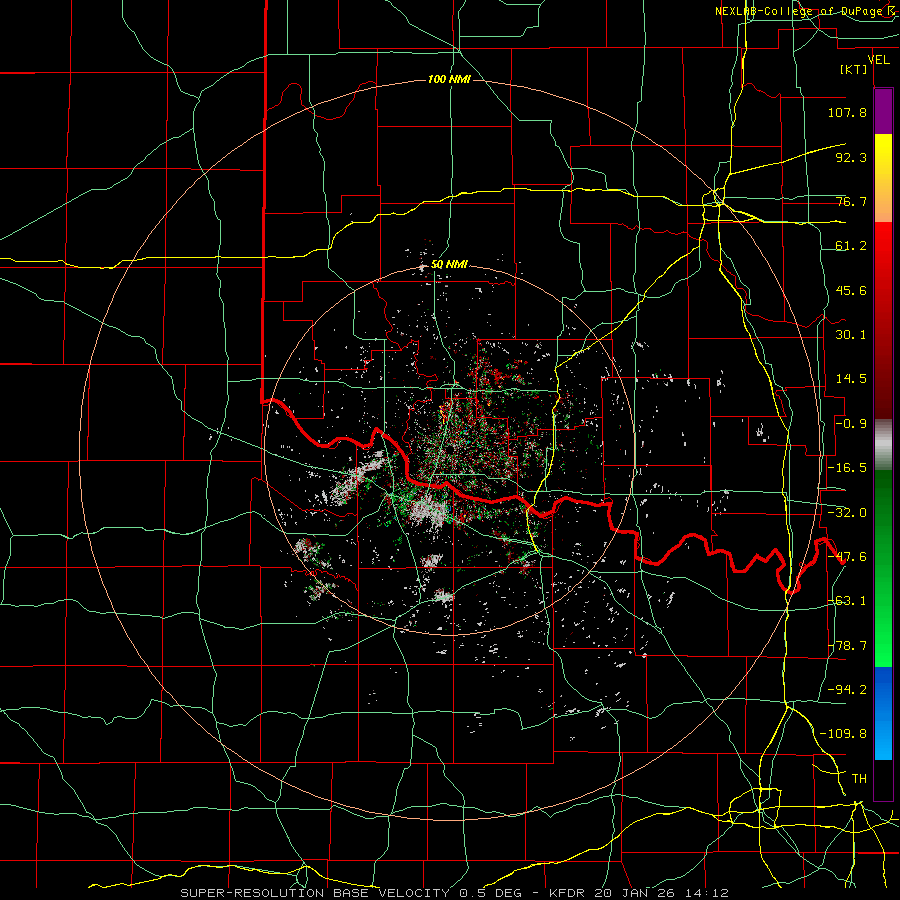Select the -109.8 velocity scale value
900x900 pixels.
[x=843, y=734]
